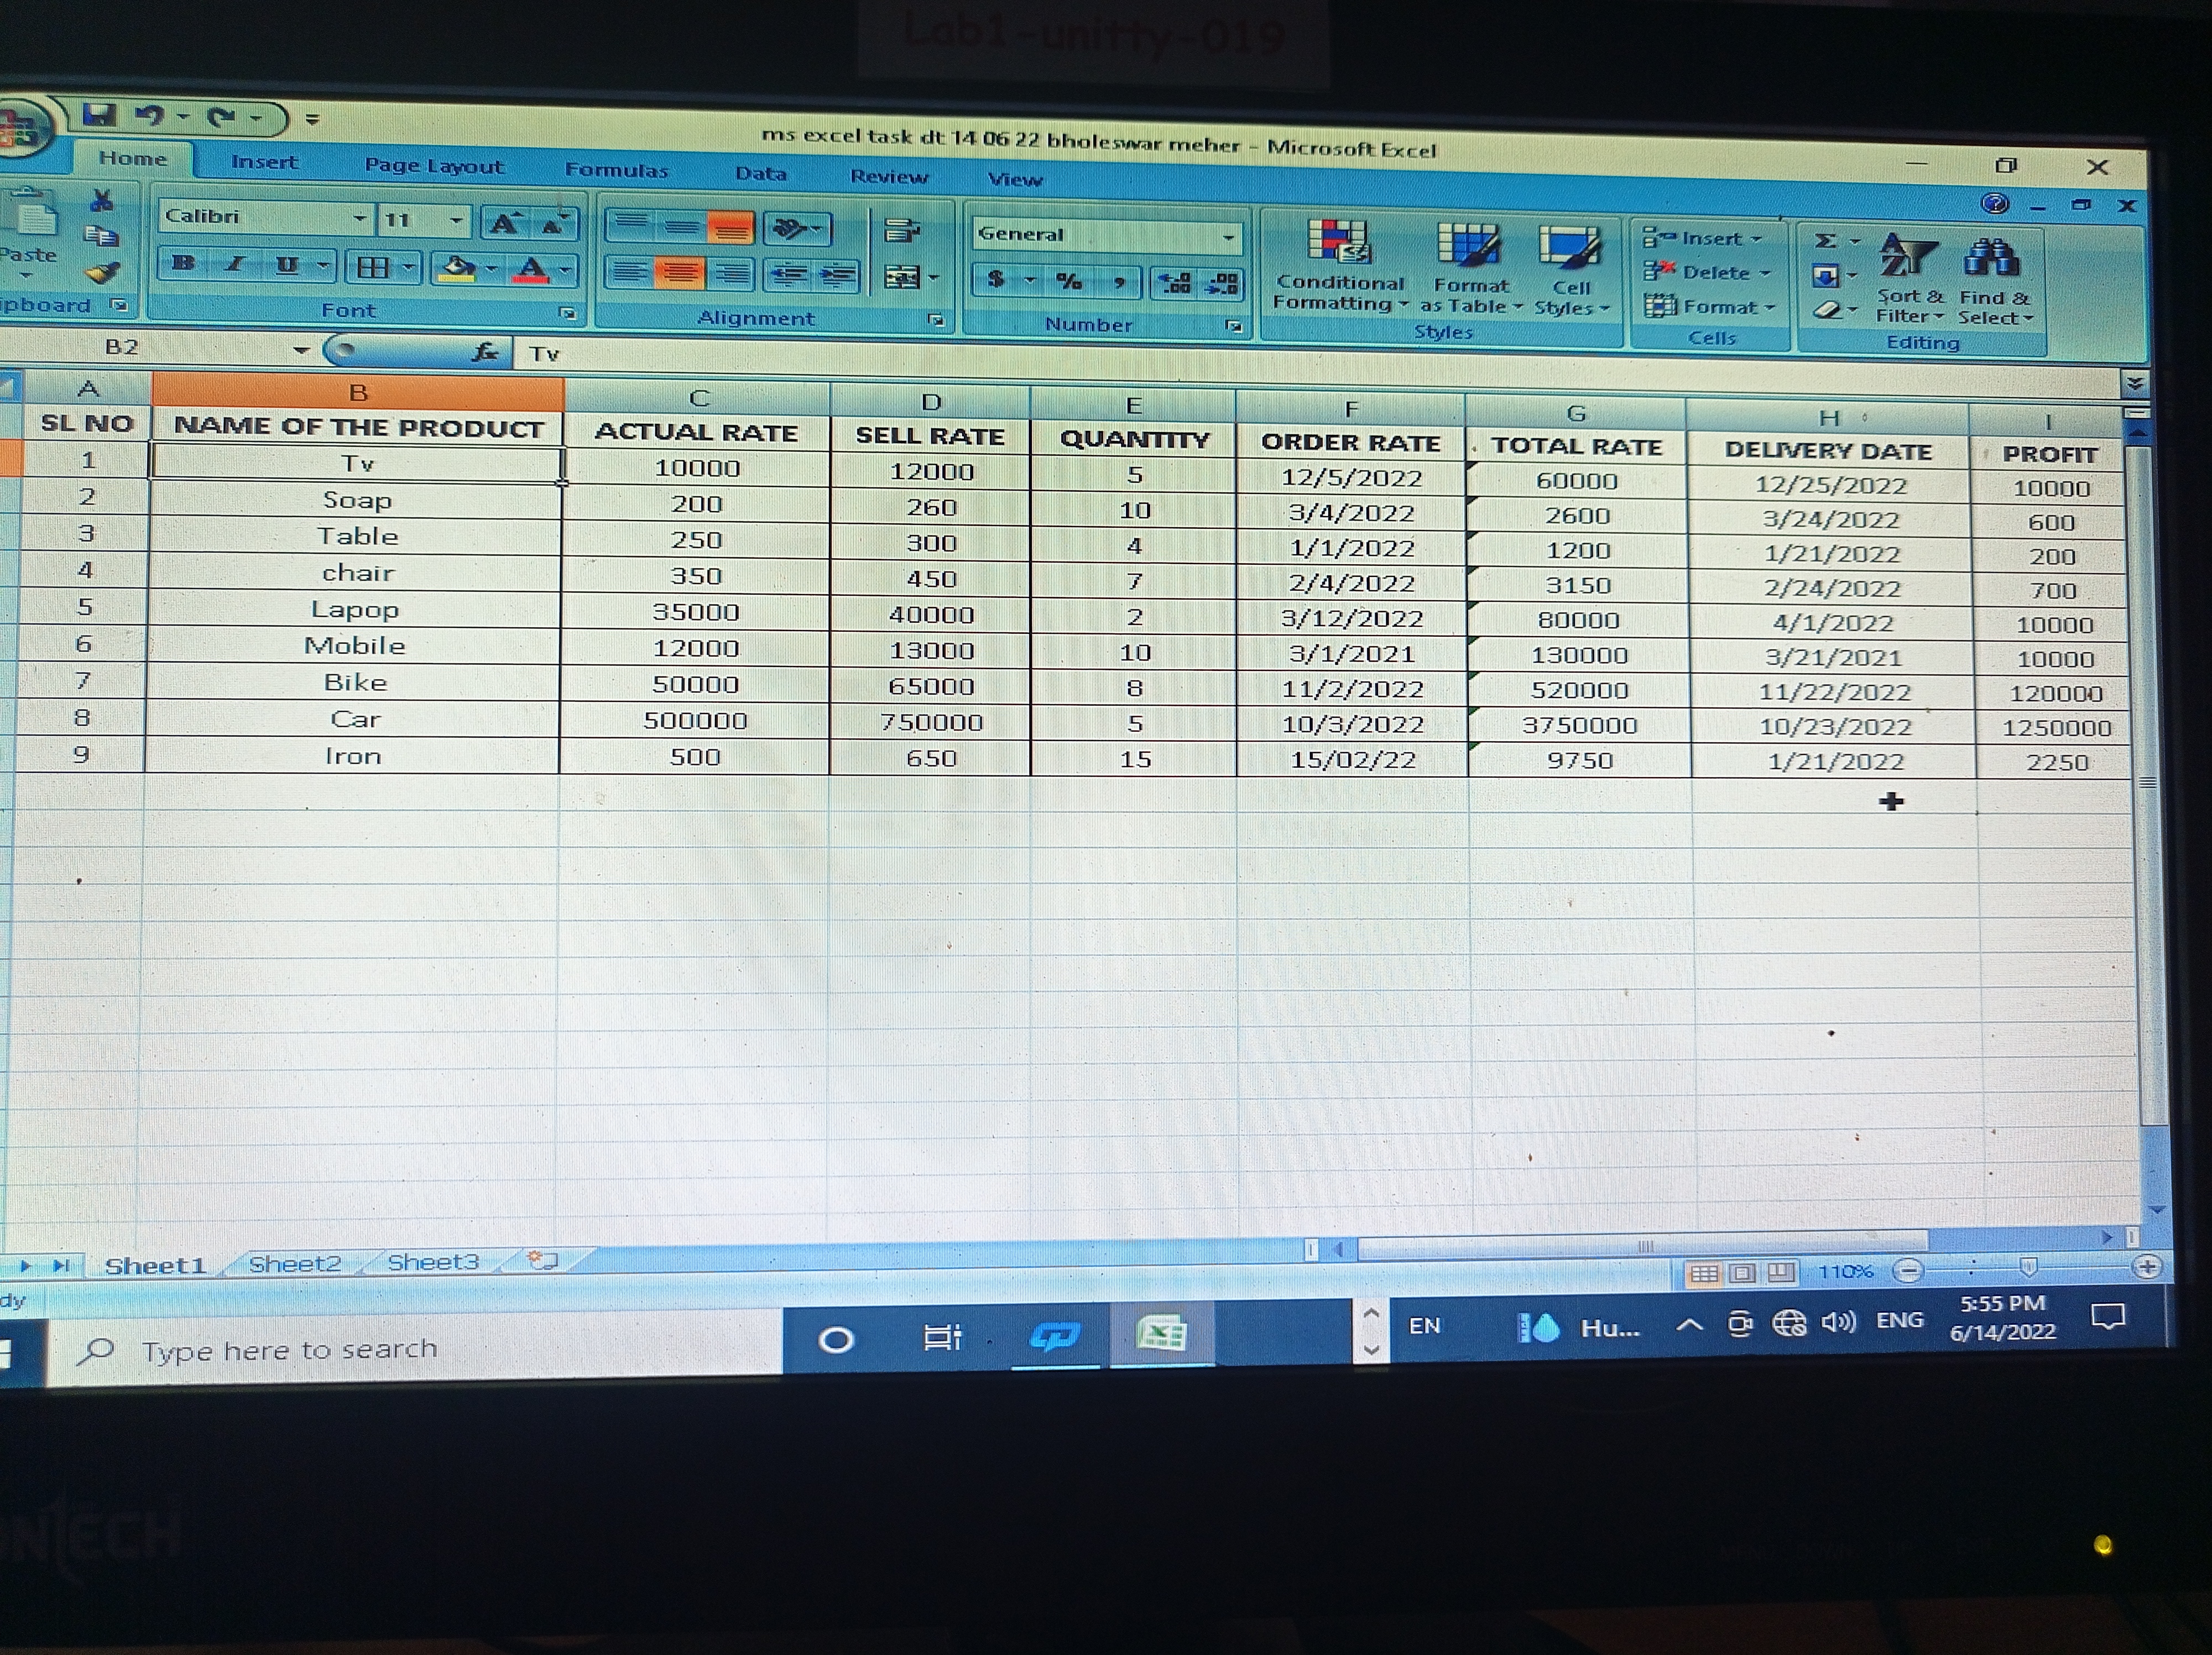Click the AutoSum sigma icon

coord(1825,241)
